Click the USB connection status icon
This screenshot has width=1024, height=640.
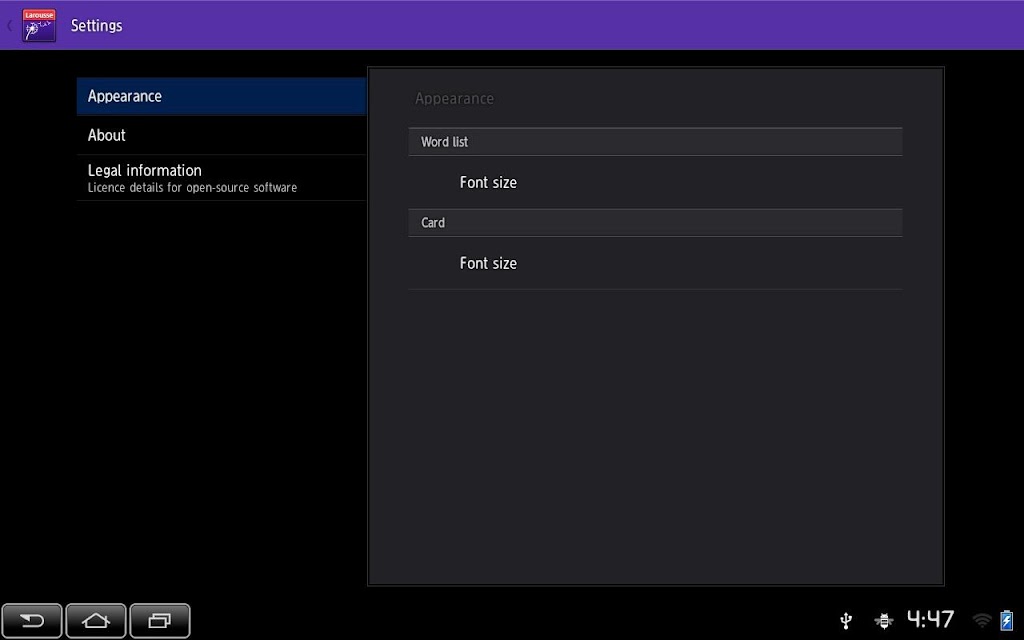point(846,620)
